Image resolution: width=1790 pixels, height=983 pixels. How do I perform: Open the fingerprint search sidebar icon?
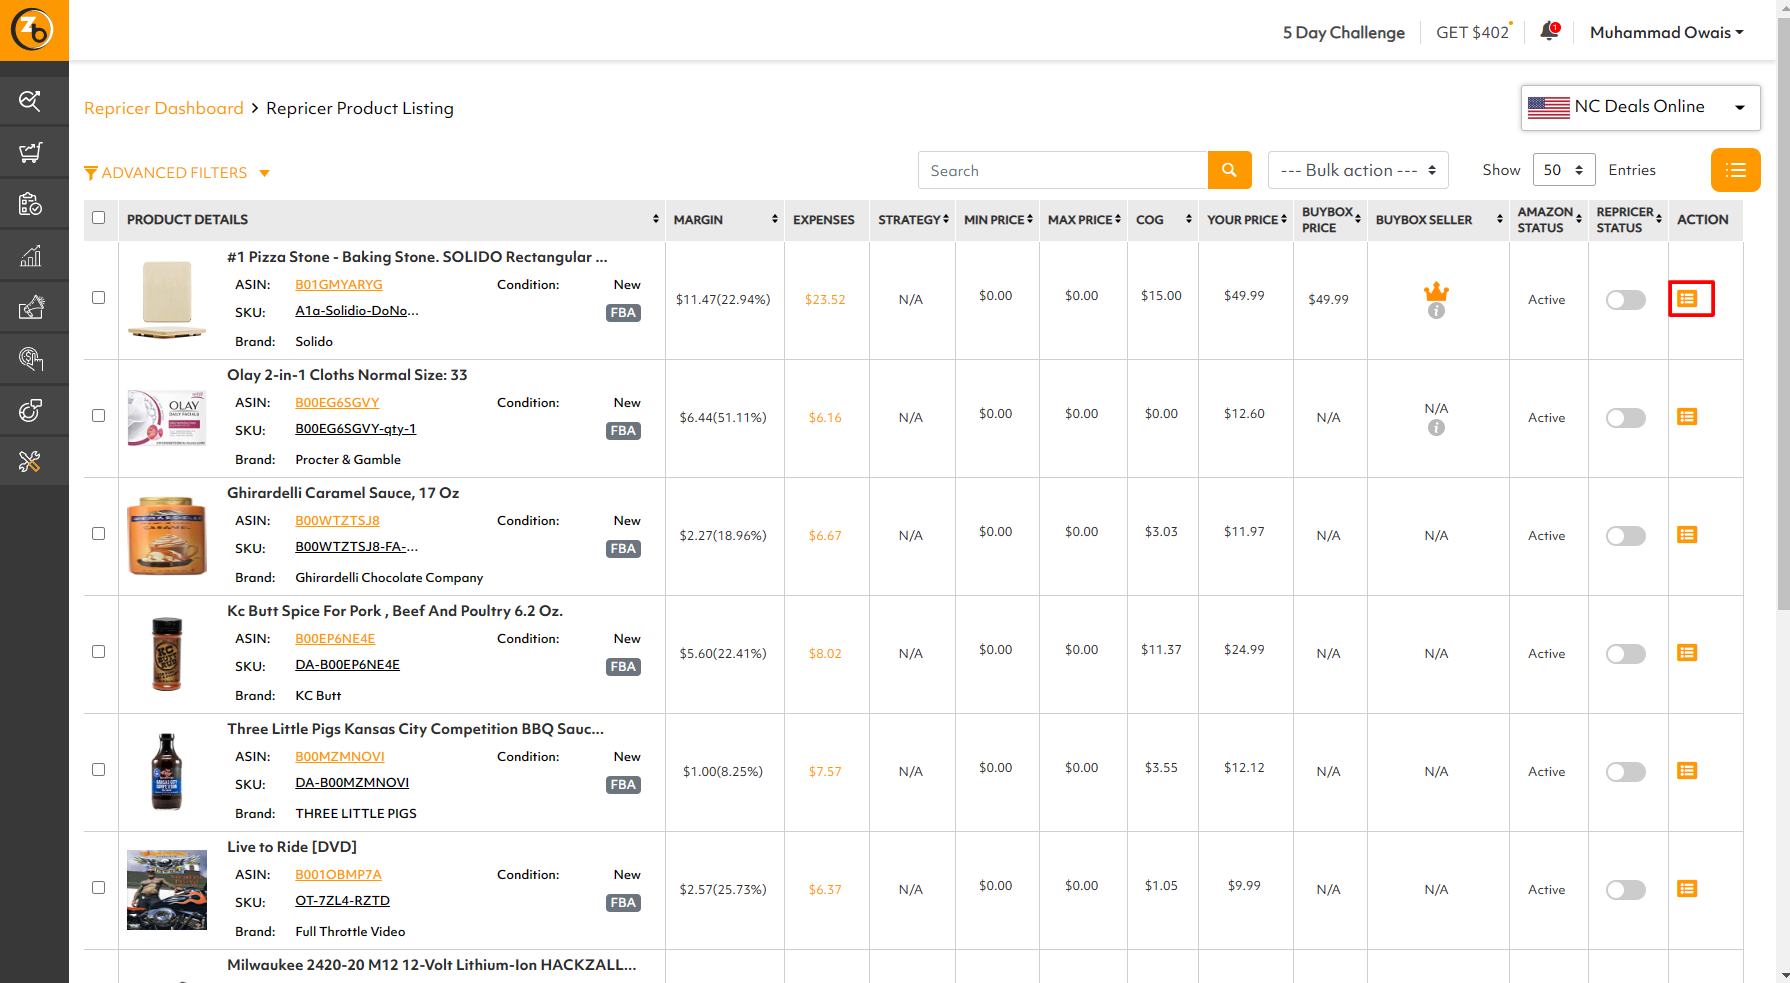31,359
